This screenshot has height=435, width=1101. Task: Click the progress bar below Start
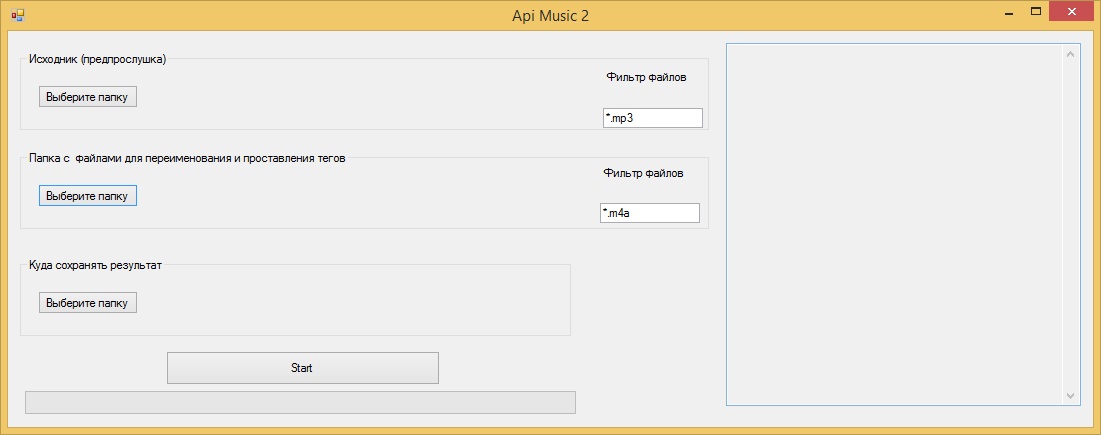[x=300, y=402]
